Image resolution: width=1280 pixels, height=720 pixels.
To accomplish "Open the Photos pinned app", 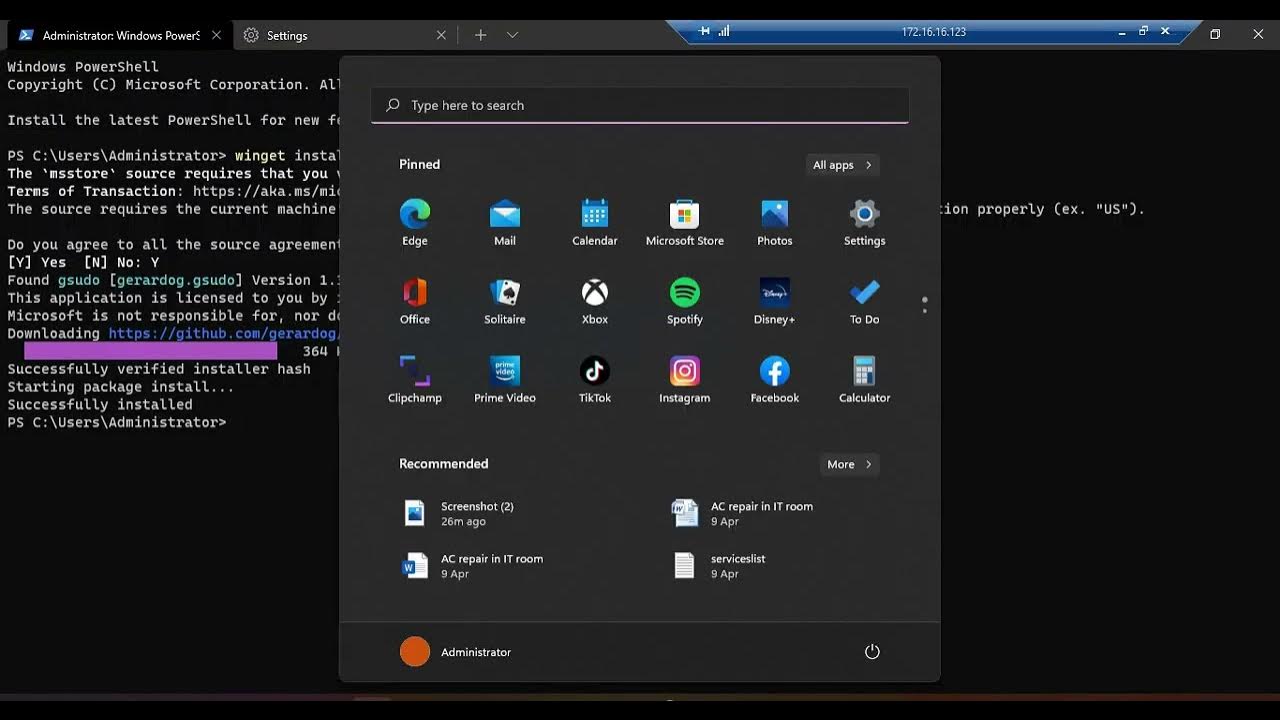I will [x=775, y=223].
